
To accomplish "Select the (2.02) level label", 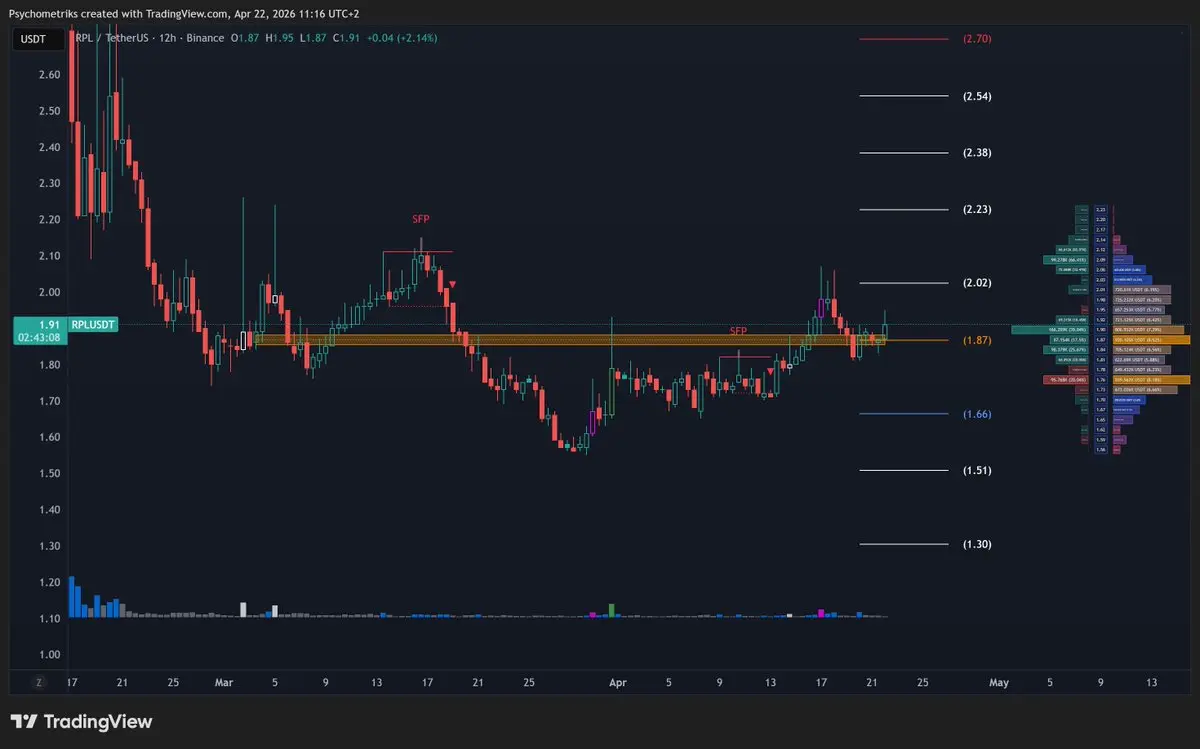I will click(977, 283).
